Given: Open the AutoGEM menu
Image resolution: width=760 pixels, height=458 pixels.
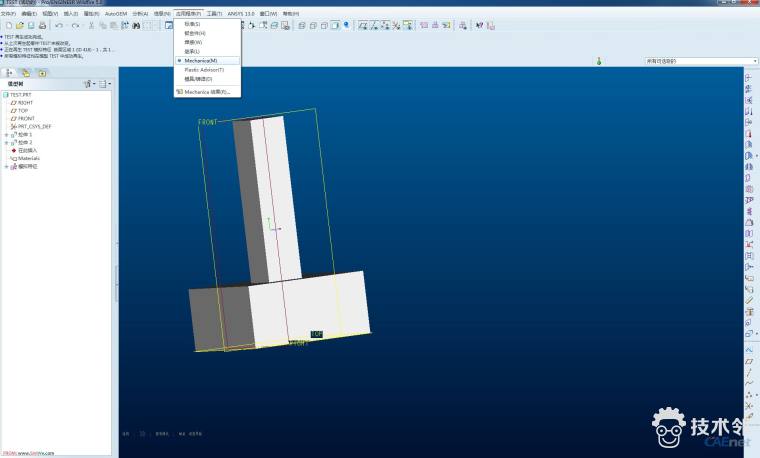Looking at the screenshot, I should pyautogui.click(x=116, y=14).
